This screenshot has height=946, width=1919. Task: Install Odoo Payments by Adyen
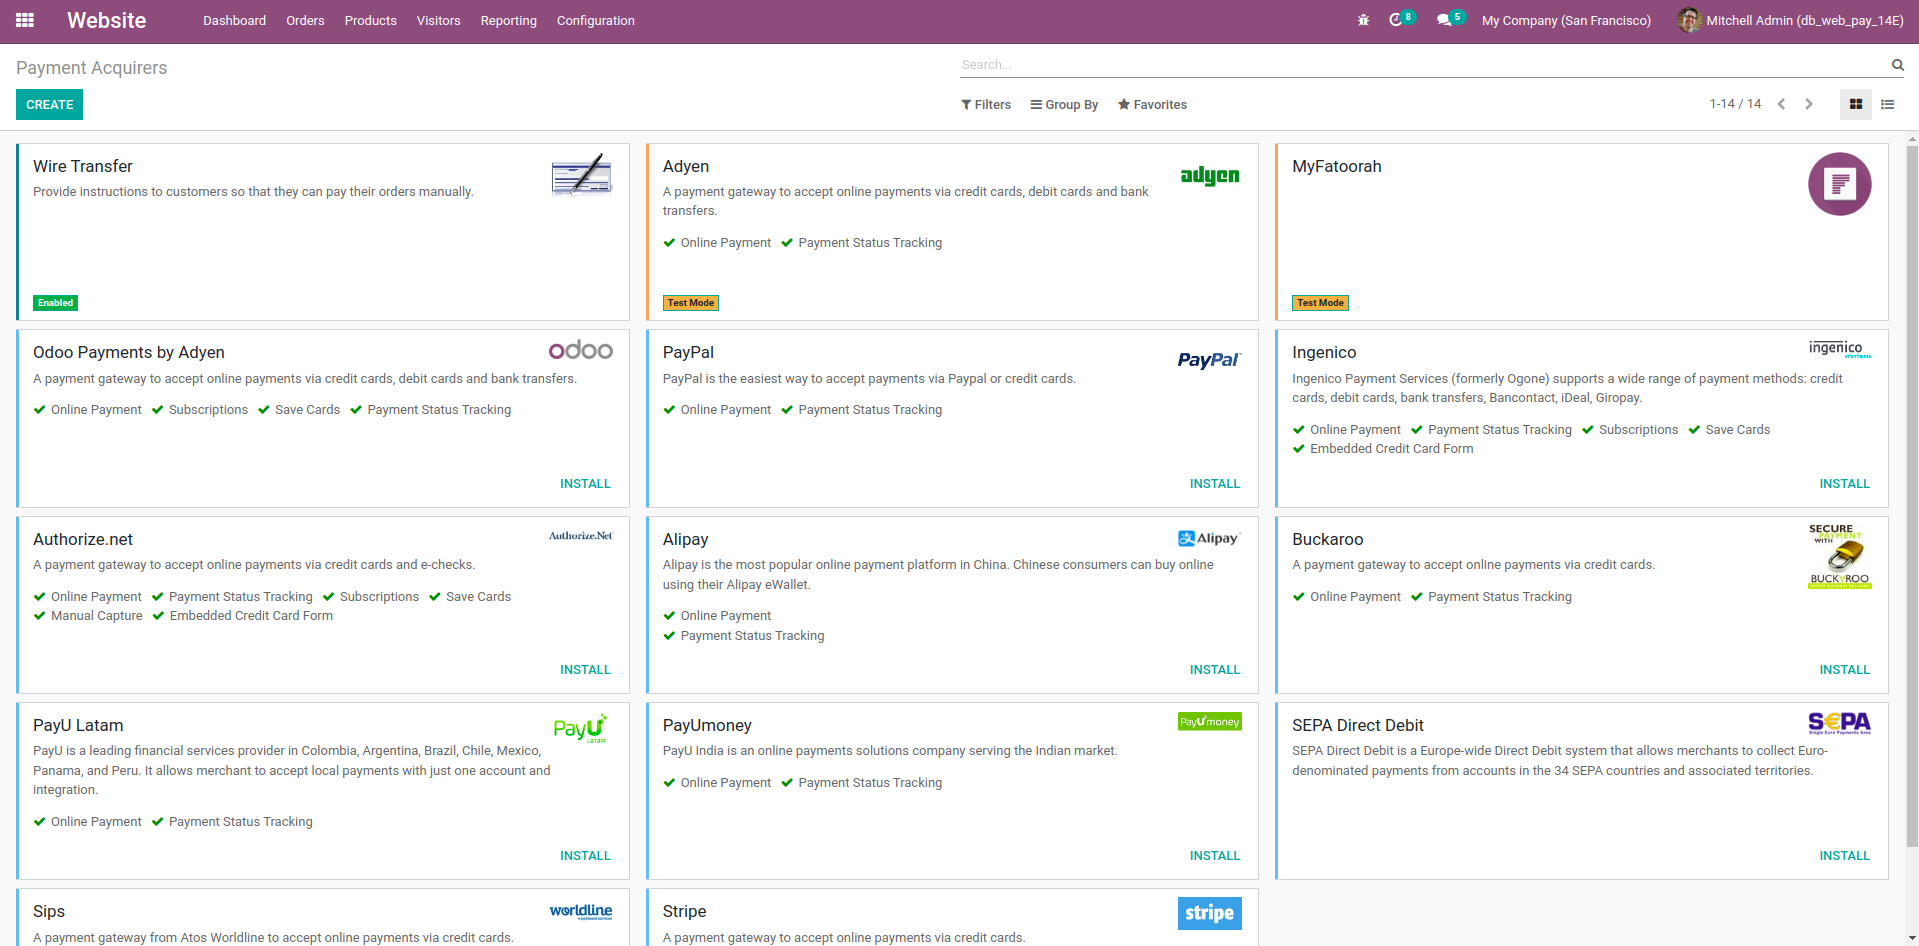point(585,484)
